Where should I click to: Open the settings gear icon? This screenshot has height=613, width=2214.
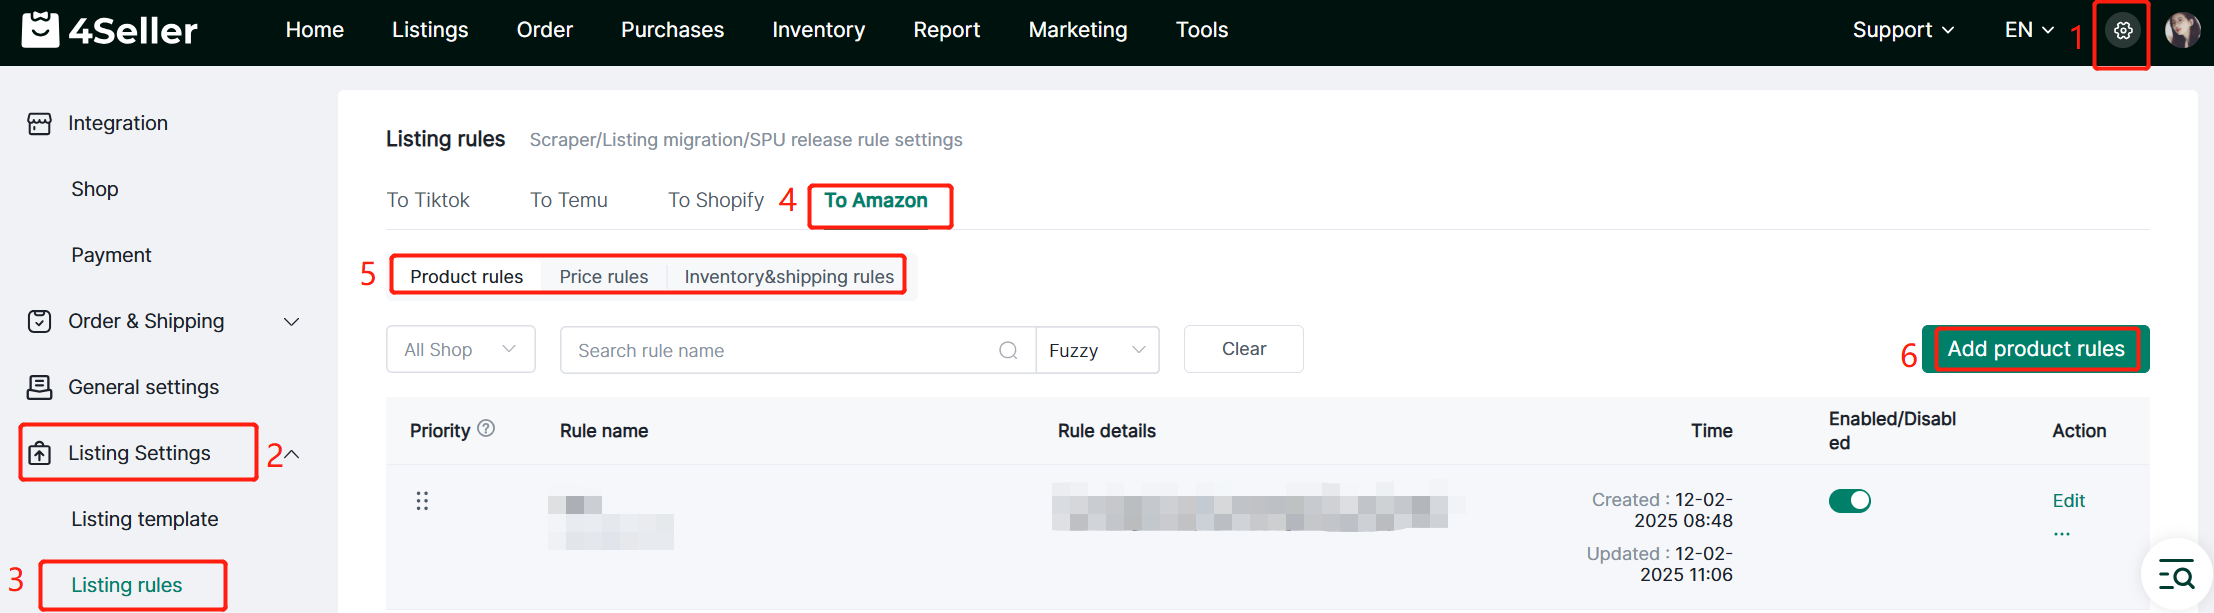point(2122,31)
